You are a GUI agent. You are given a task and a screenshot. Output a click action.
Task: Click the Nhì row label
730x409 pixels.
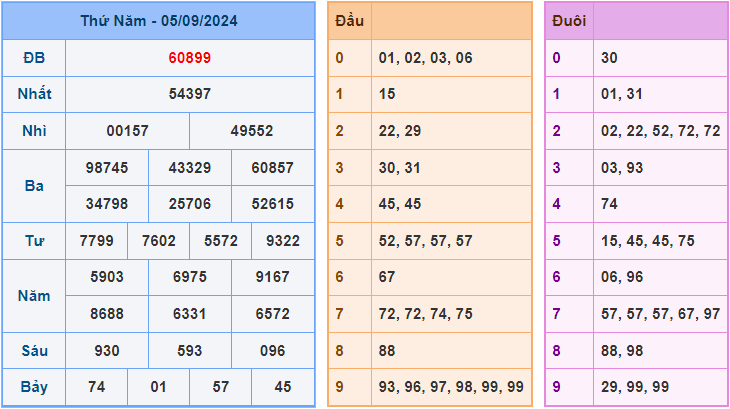click(x=34, y=131)
